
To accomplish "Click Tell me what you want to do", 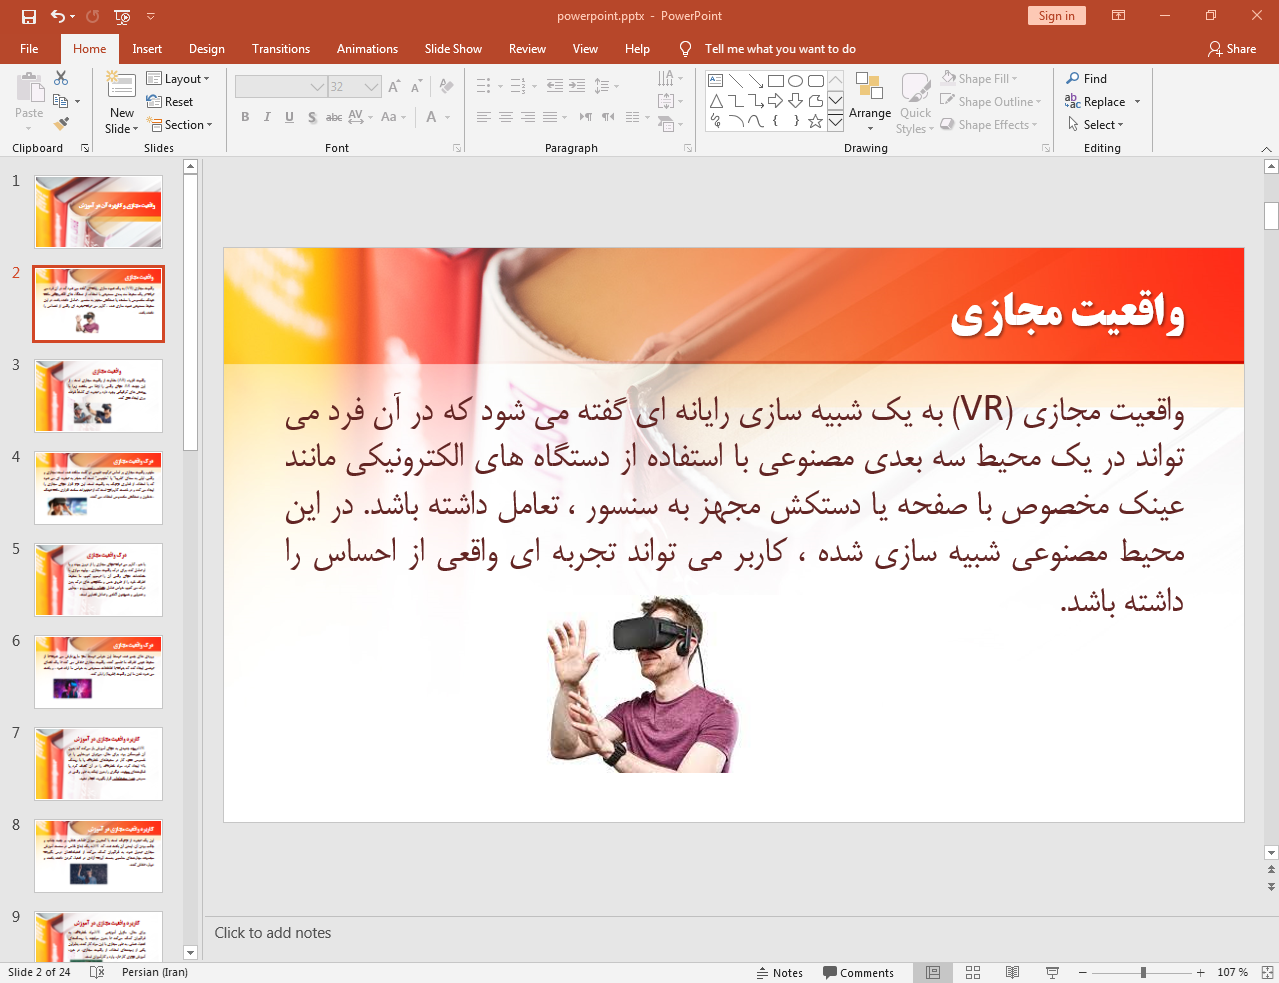I will [780, 49].
